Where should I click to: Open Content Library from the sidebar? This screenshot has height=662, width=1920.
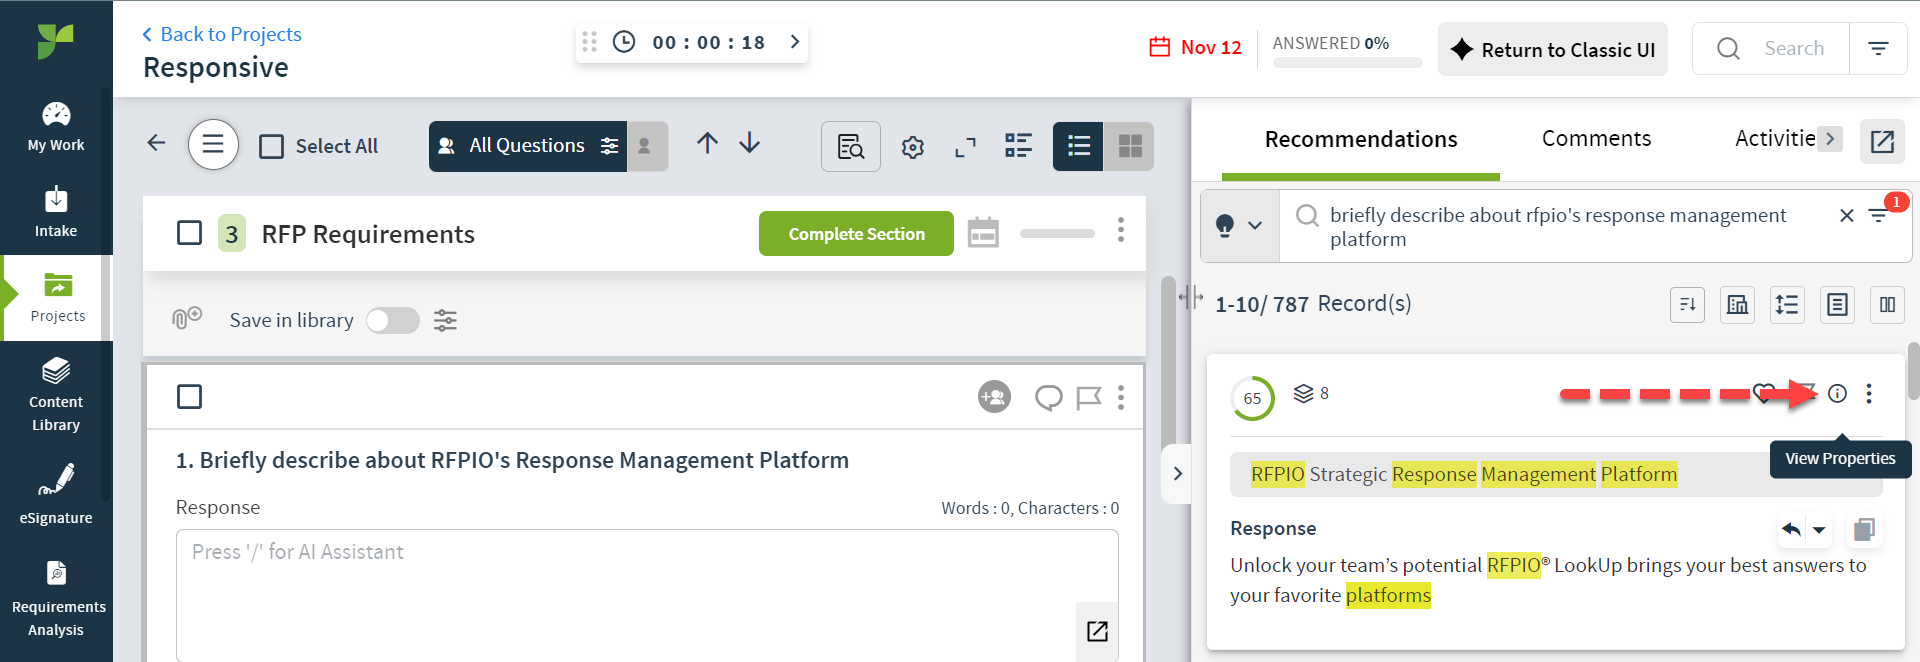pos(56,394)
